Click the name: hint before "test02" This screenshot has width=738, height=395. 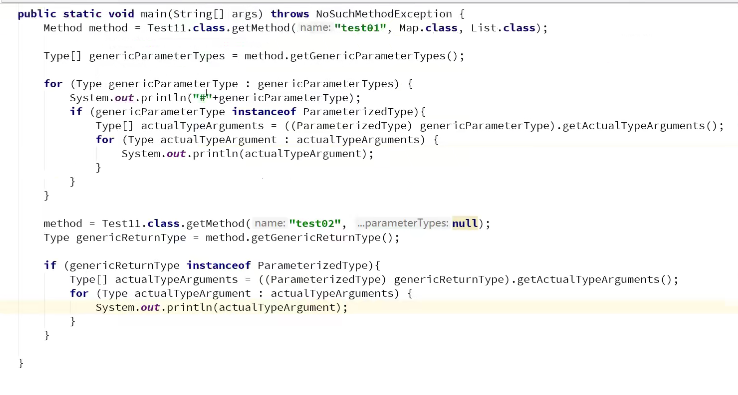tap(270, 223)
